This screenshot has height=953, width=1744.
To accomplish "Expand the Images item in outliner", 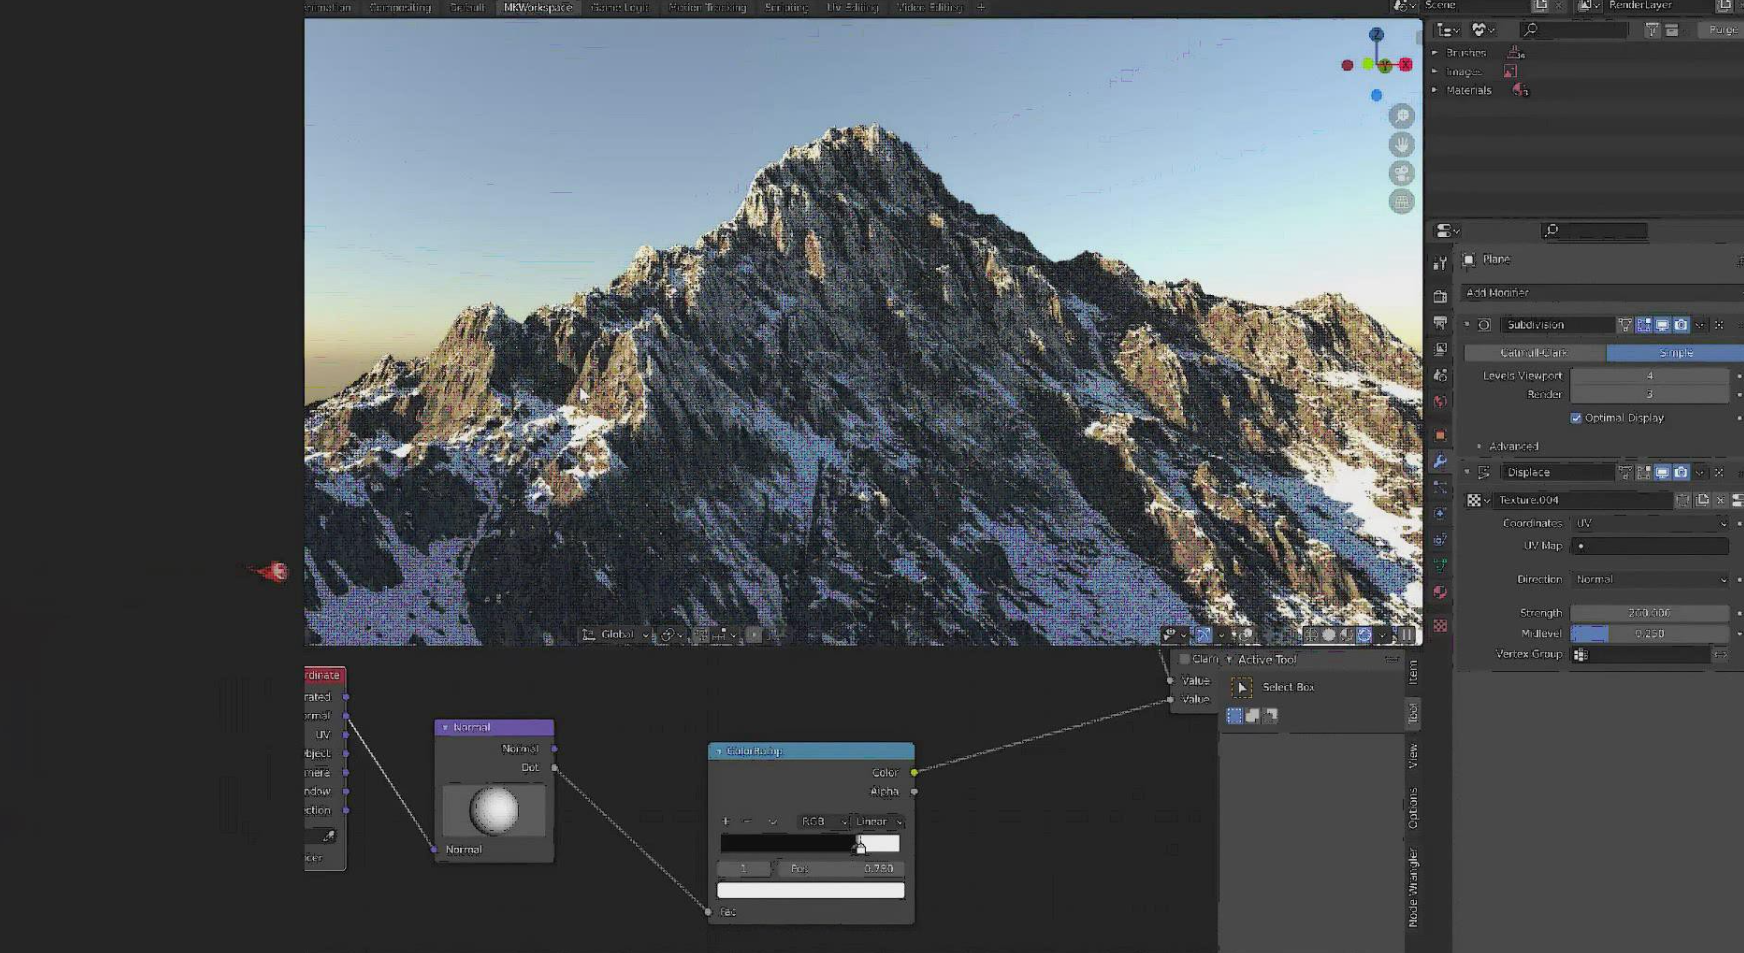I will coord(1435,72).
